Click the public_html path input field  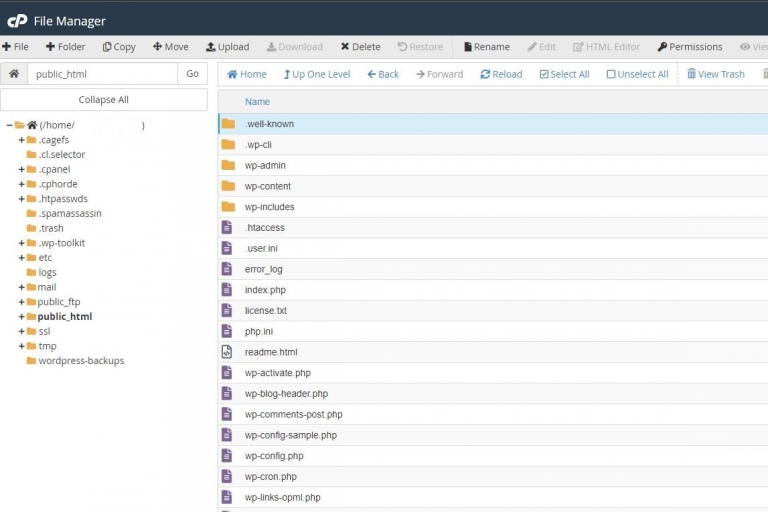(x=102, y=74)
